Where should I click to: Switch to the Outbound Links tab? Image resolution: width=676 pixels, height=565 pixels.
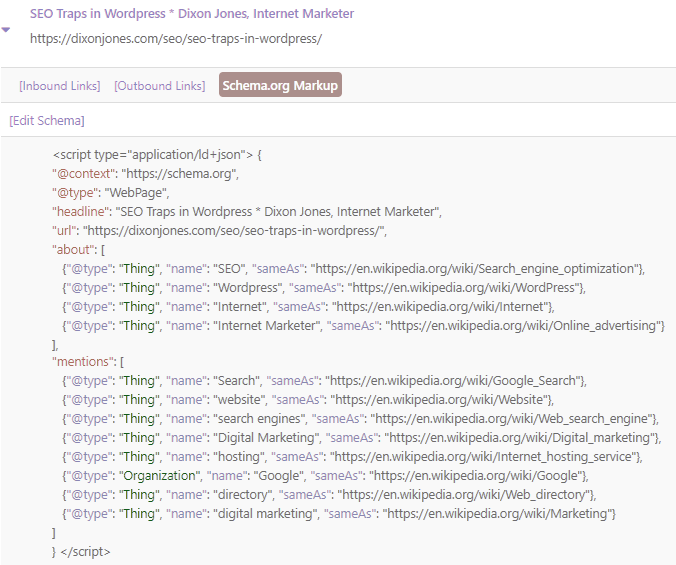pos(160,86)
